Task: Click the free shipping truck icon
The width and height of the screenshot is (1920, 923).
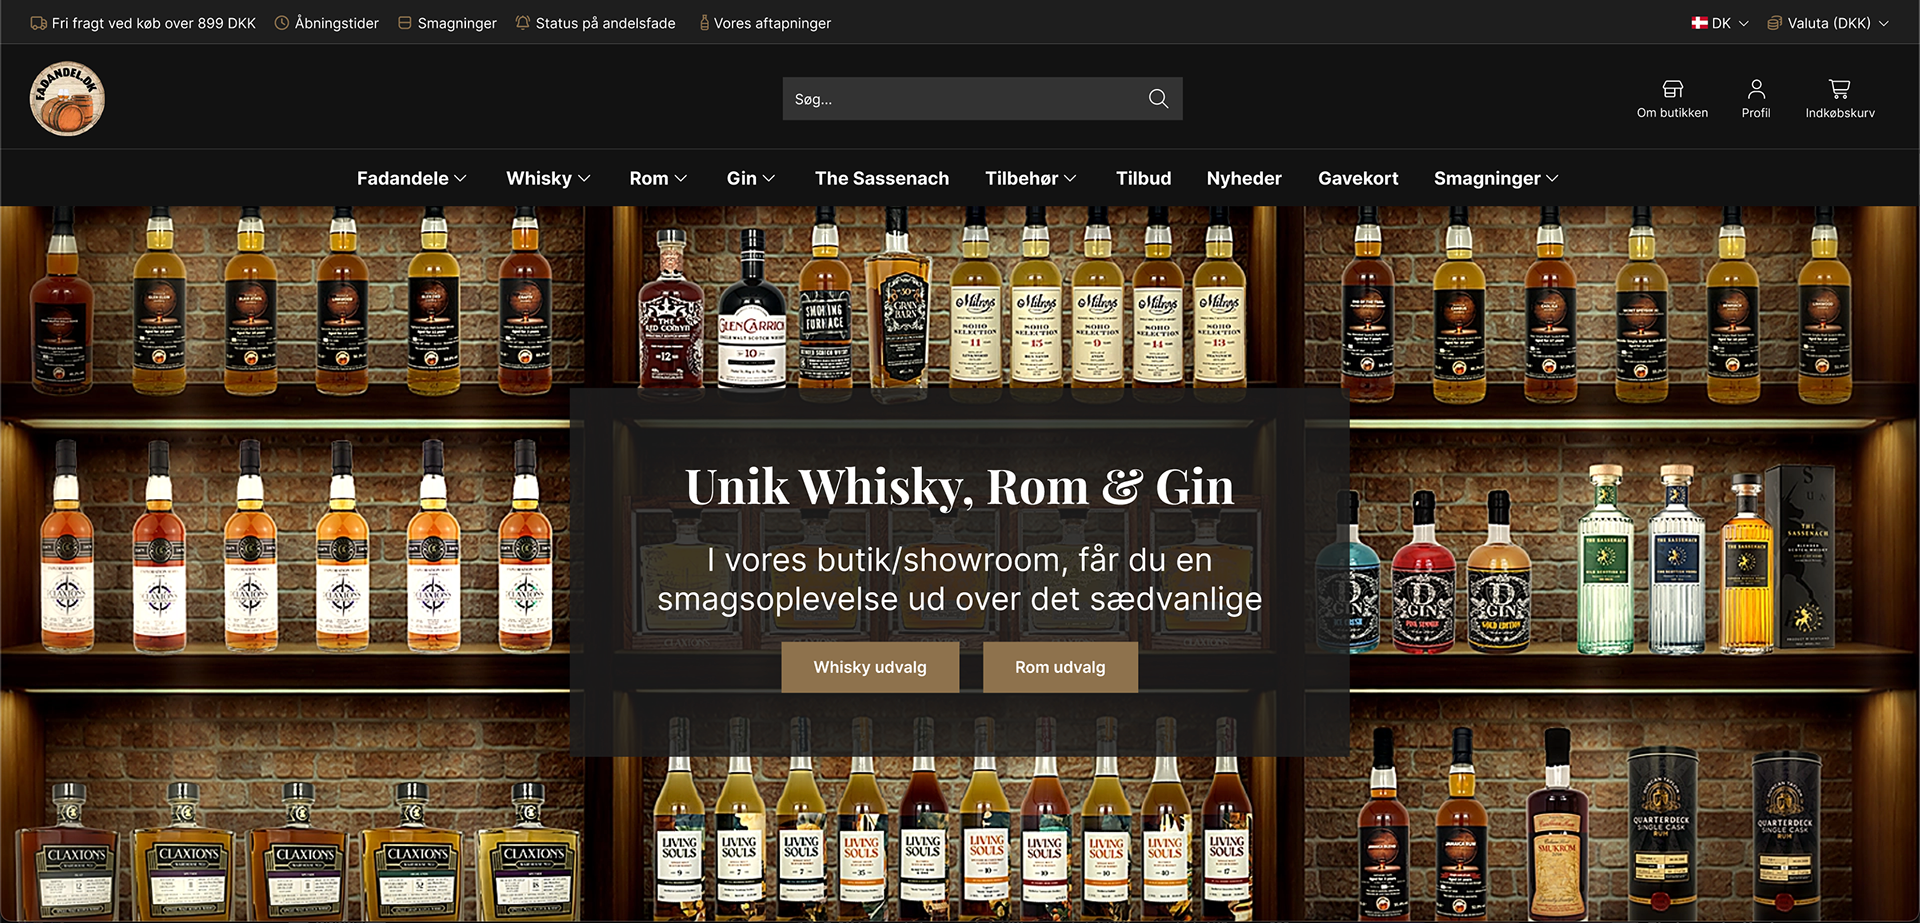Action: click(x=39, y=23)
